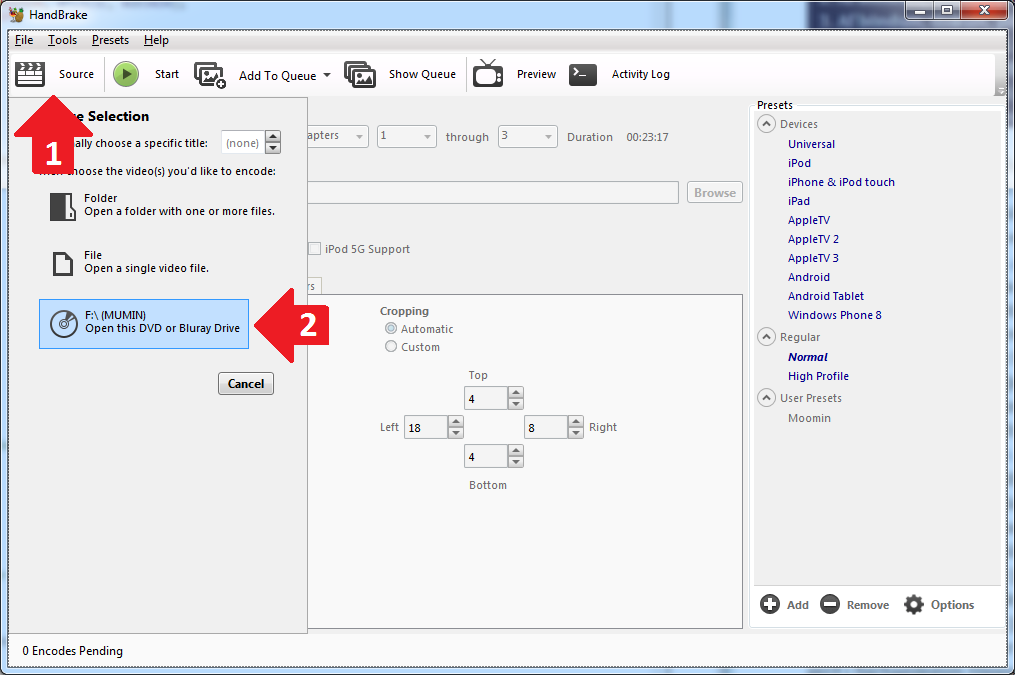
Task: Open the File menu
Action: tap(24, 40)
